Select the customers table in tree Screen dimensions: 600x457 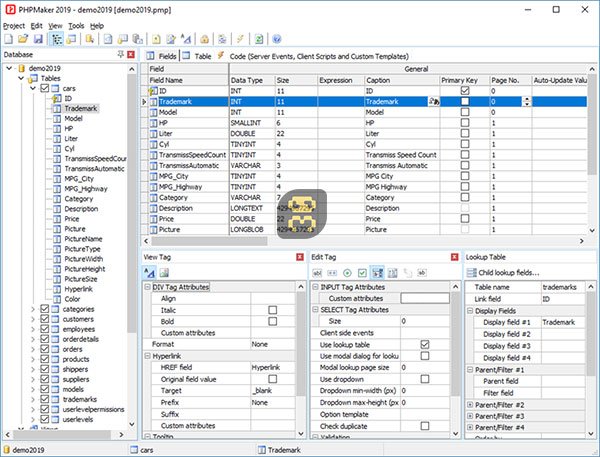click(78, 319)
